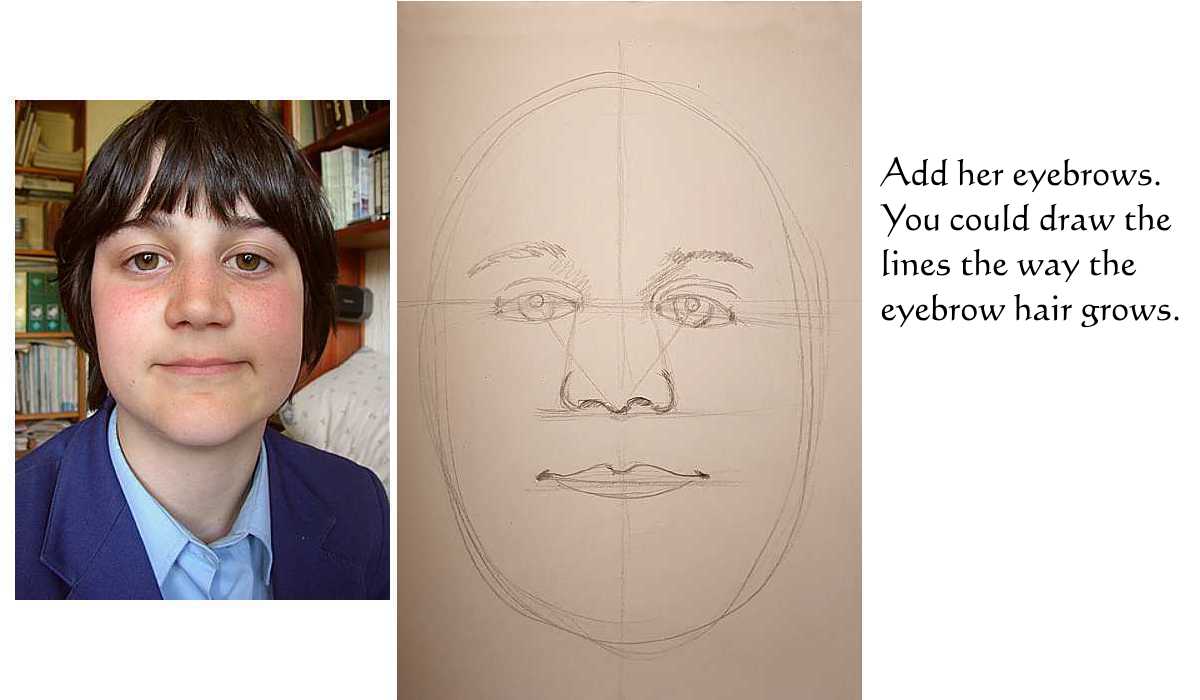Click the sketched right eye
This screenshot has width=1200, height=700.
(694, 307)
